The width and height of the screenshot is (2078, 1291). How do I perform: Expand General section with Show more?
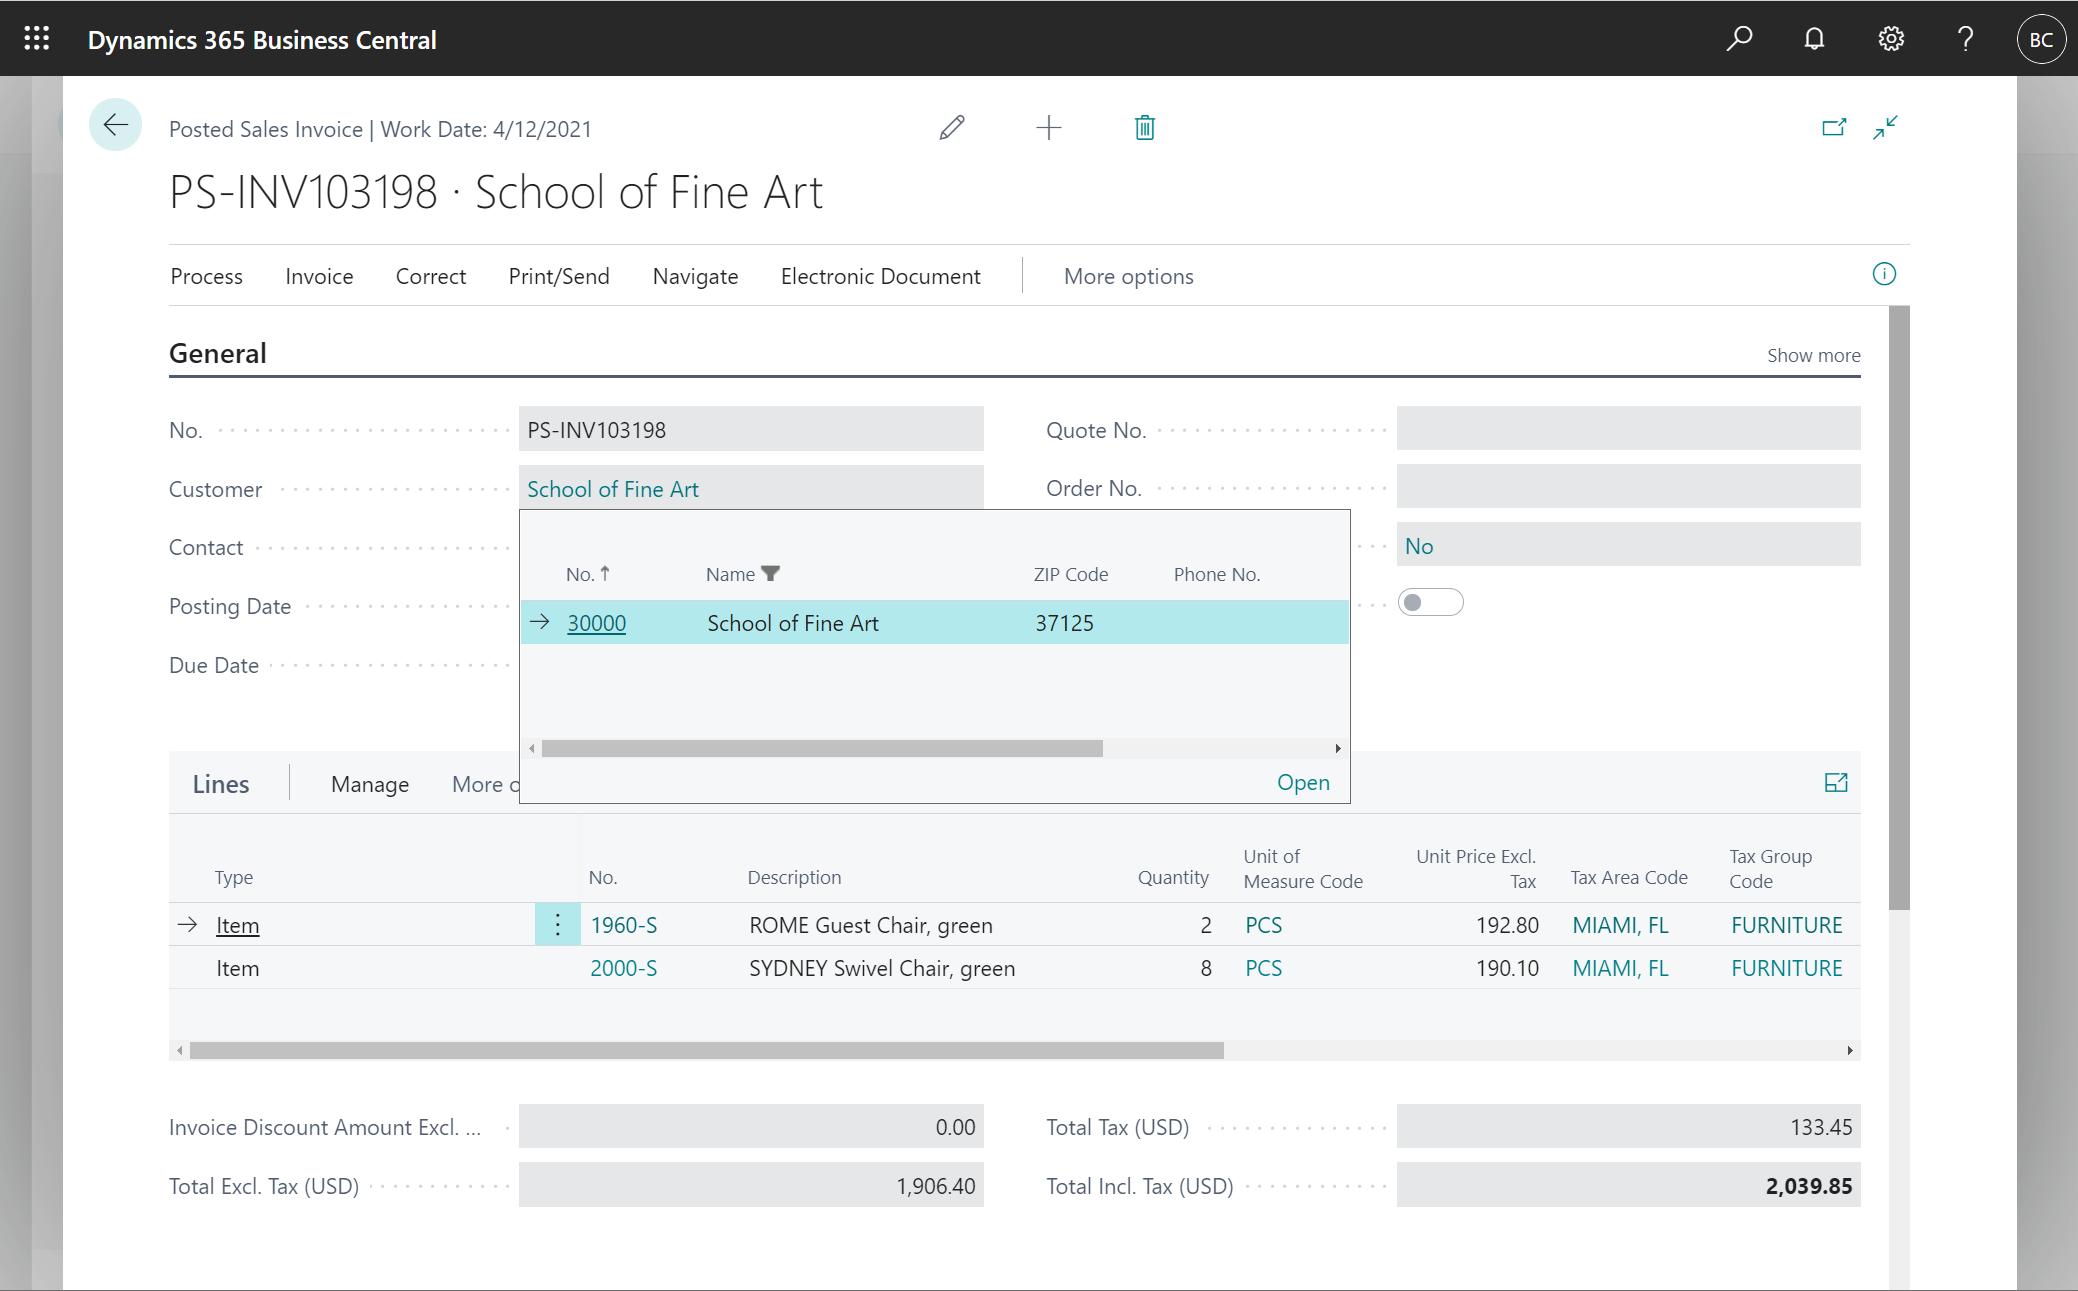[1813, 355]
